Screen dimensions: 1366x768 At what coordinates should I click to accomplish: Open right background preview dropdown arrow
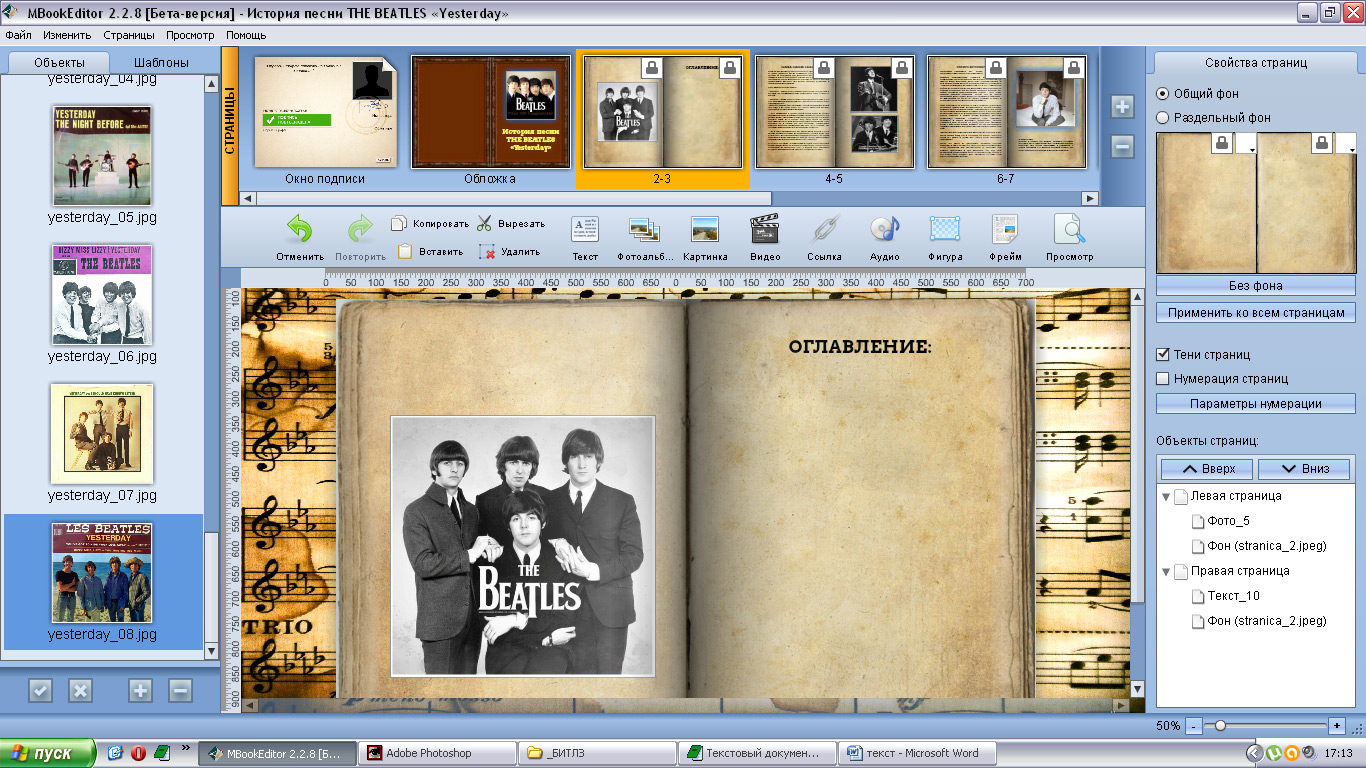[x=1346, y=145]
